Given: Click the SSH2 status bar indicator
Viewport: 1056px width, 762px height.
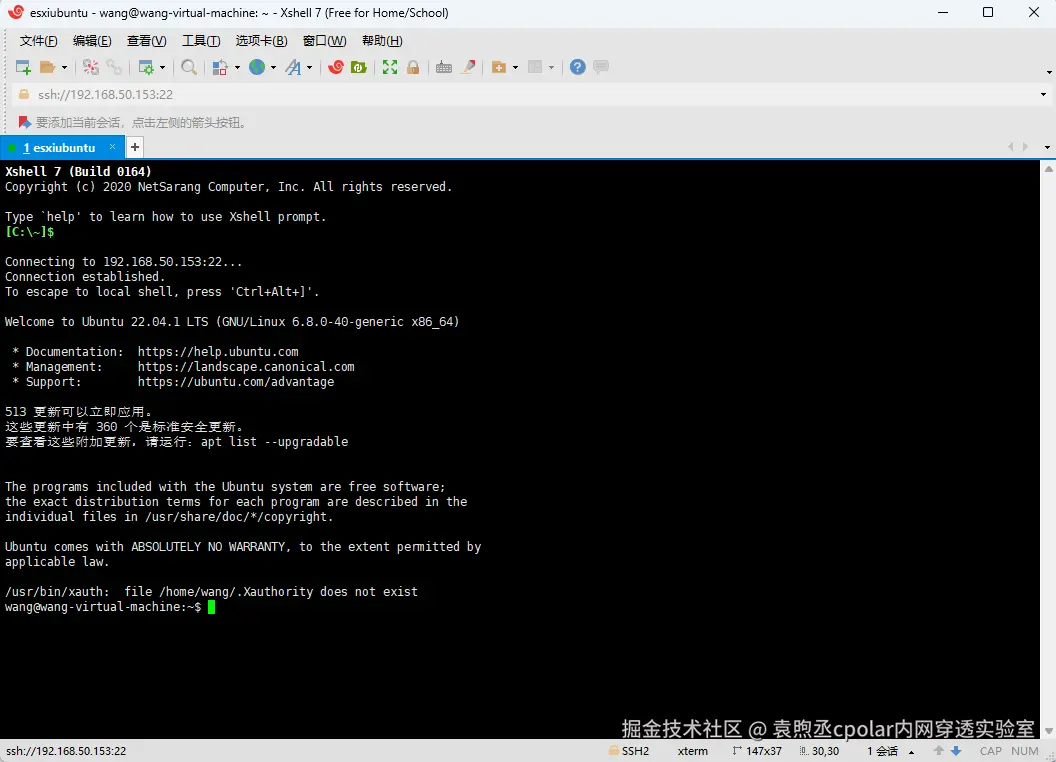Looking at the screenshot, I should (628, 751).
